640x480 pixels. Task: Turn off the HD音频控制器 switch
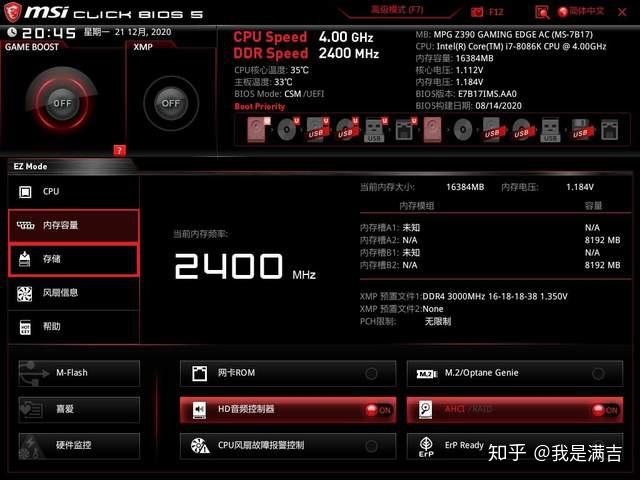(x=378, y=410)
